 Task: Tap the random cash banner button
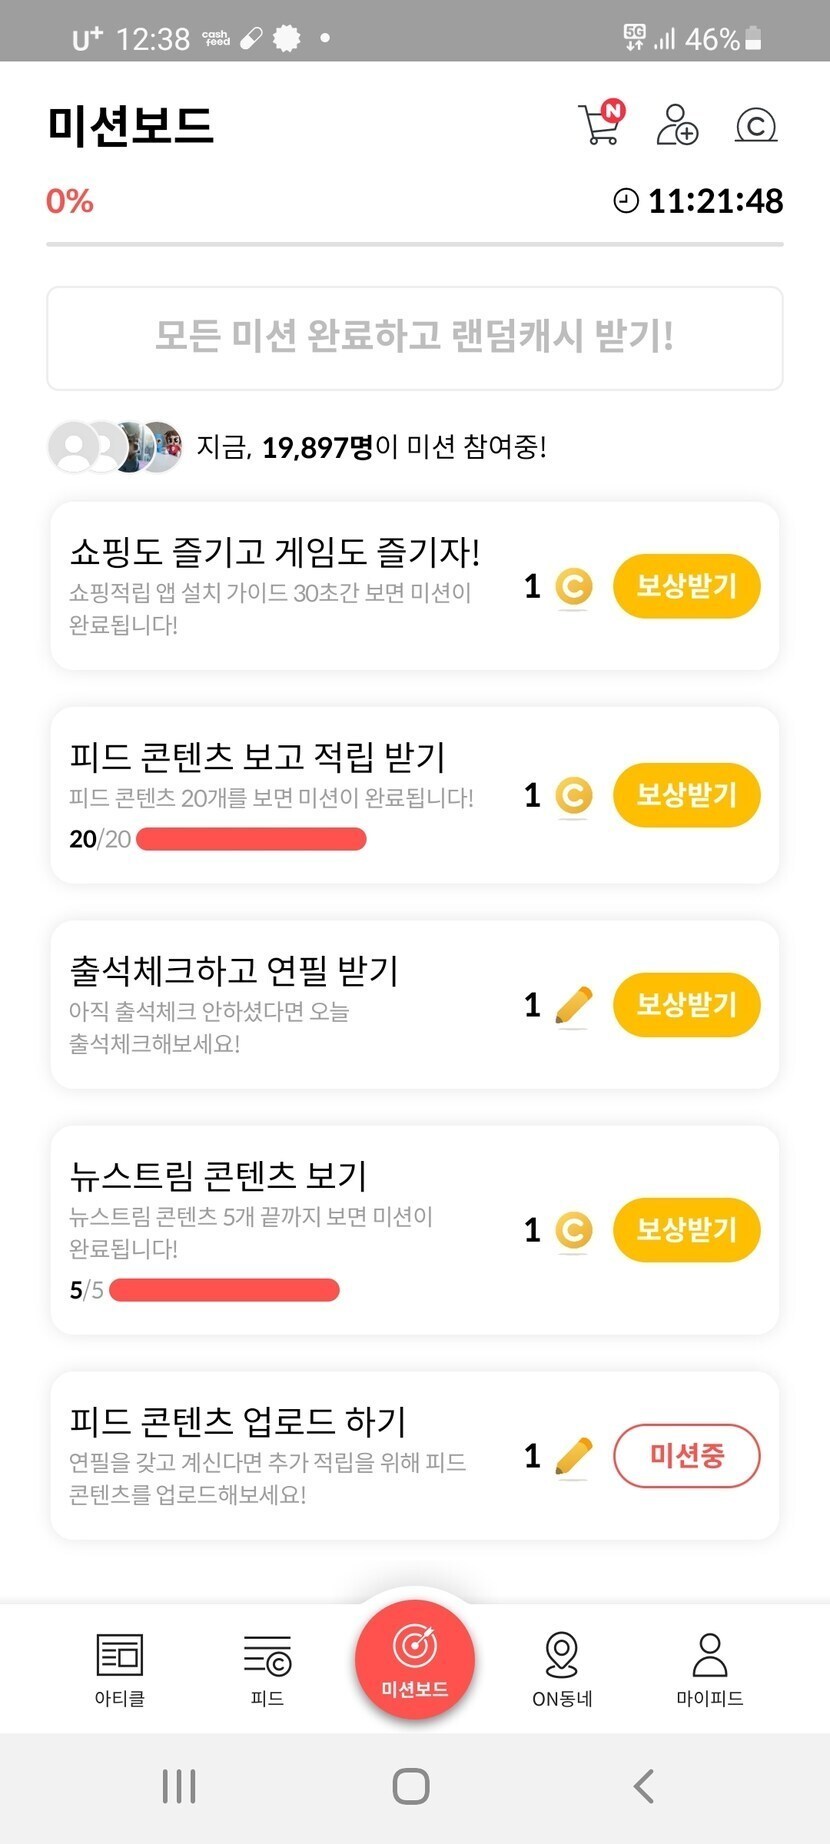point(415,338)
